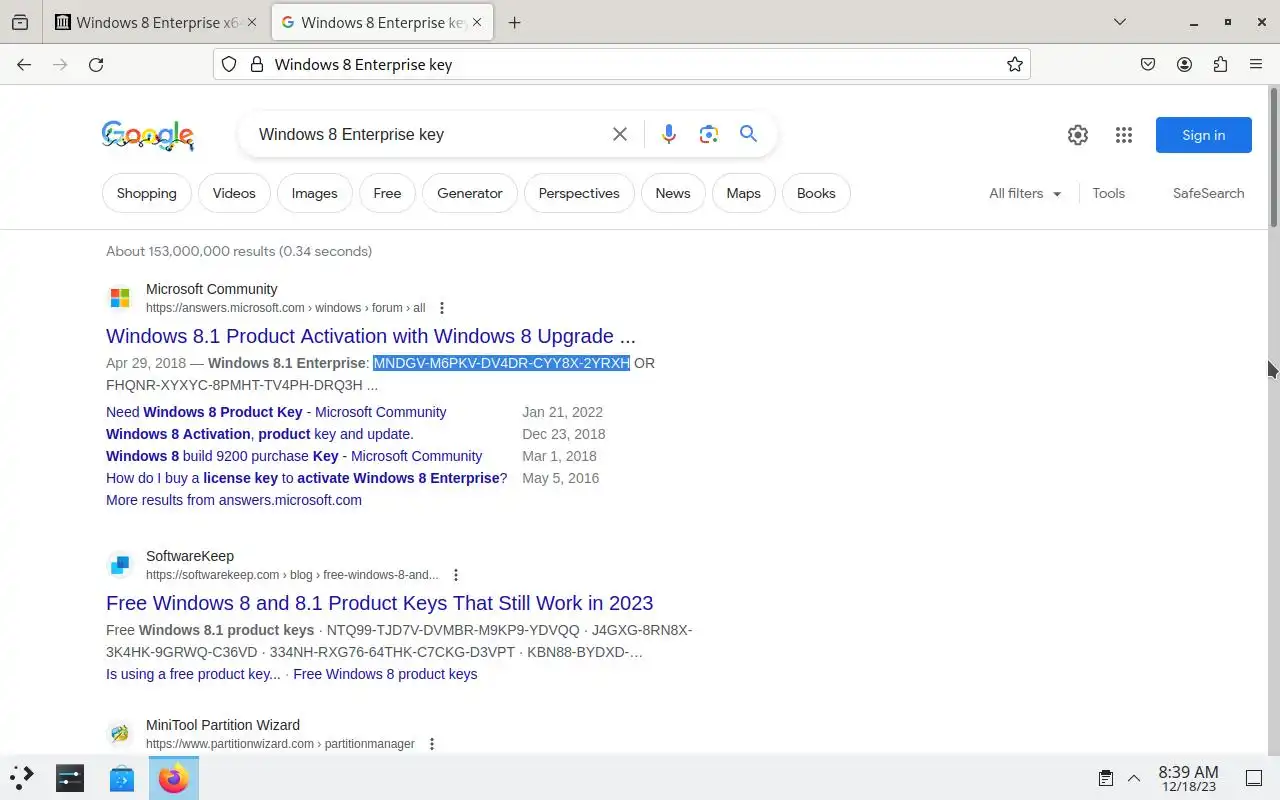Image resolution: width=1280 pixels, height=800 pixels.
Task: Select the Windows 8 Enterprise key tab
Action: click(384, 22)
